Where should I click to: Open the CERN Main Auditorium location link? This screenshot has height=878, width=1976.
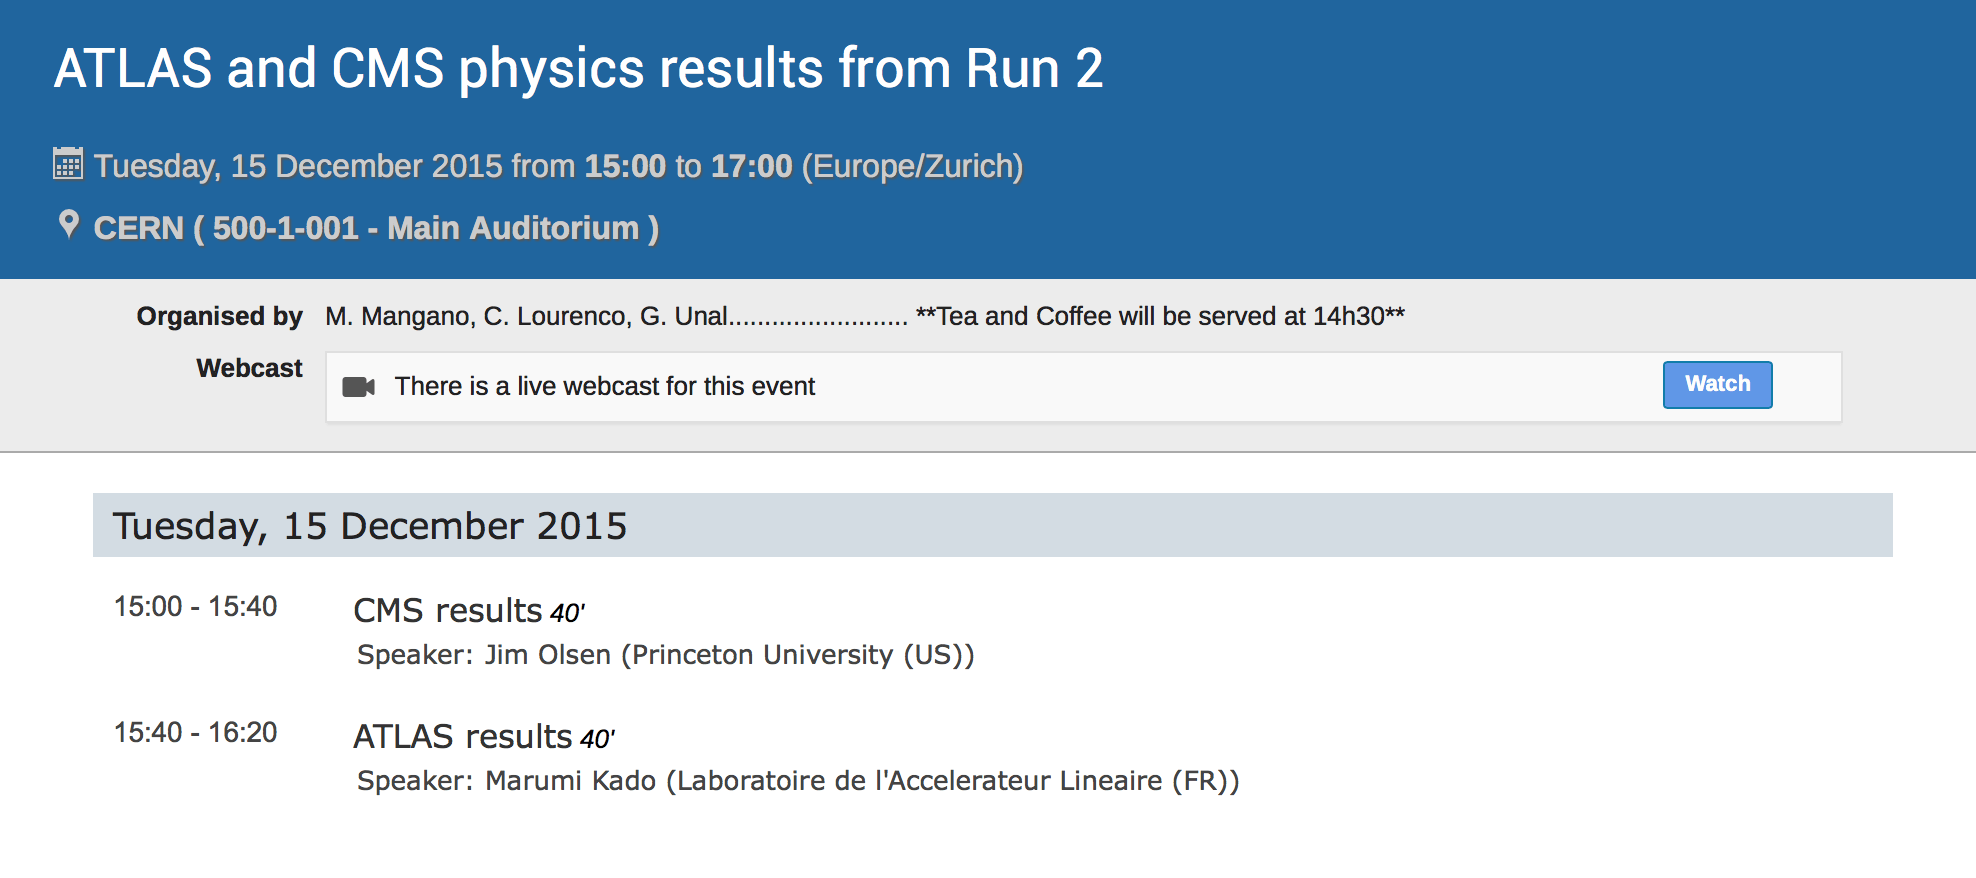(376, 228)
